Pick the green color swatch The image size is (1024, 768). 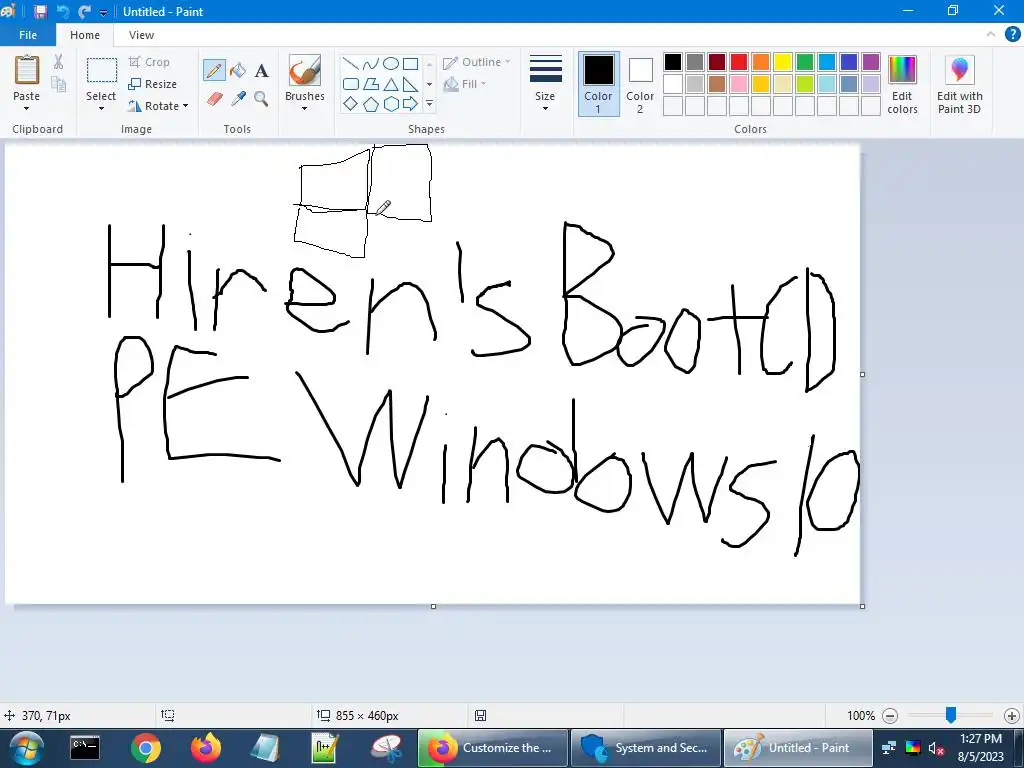click(805, 62)
